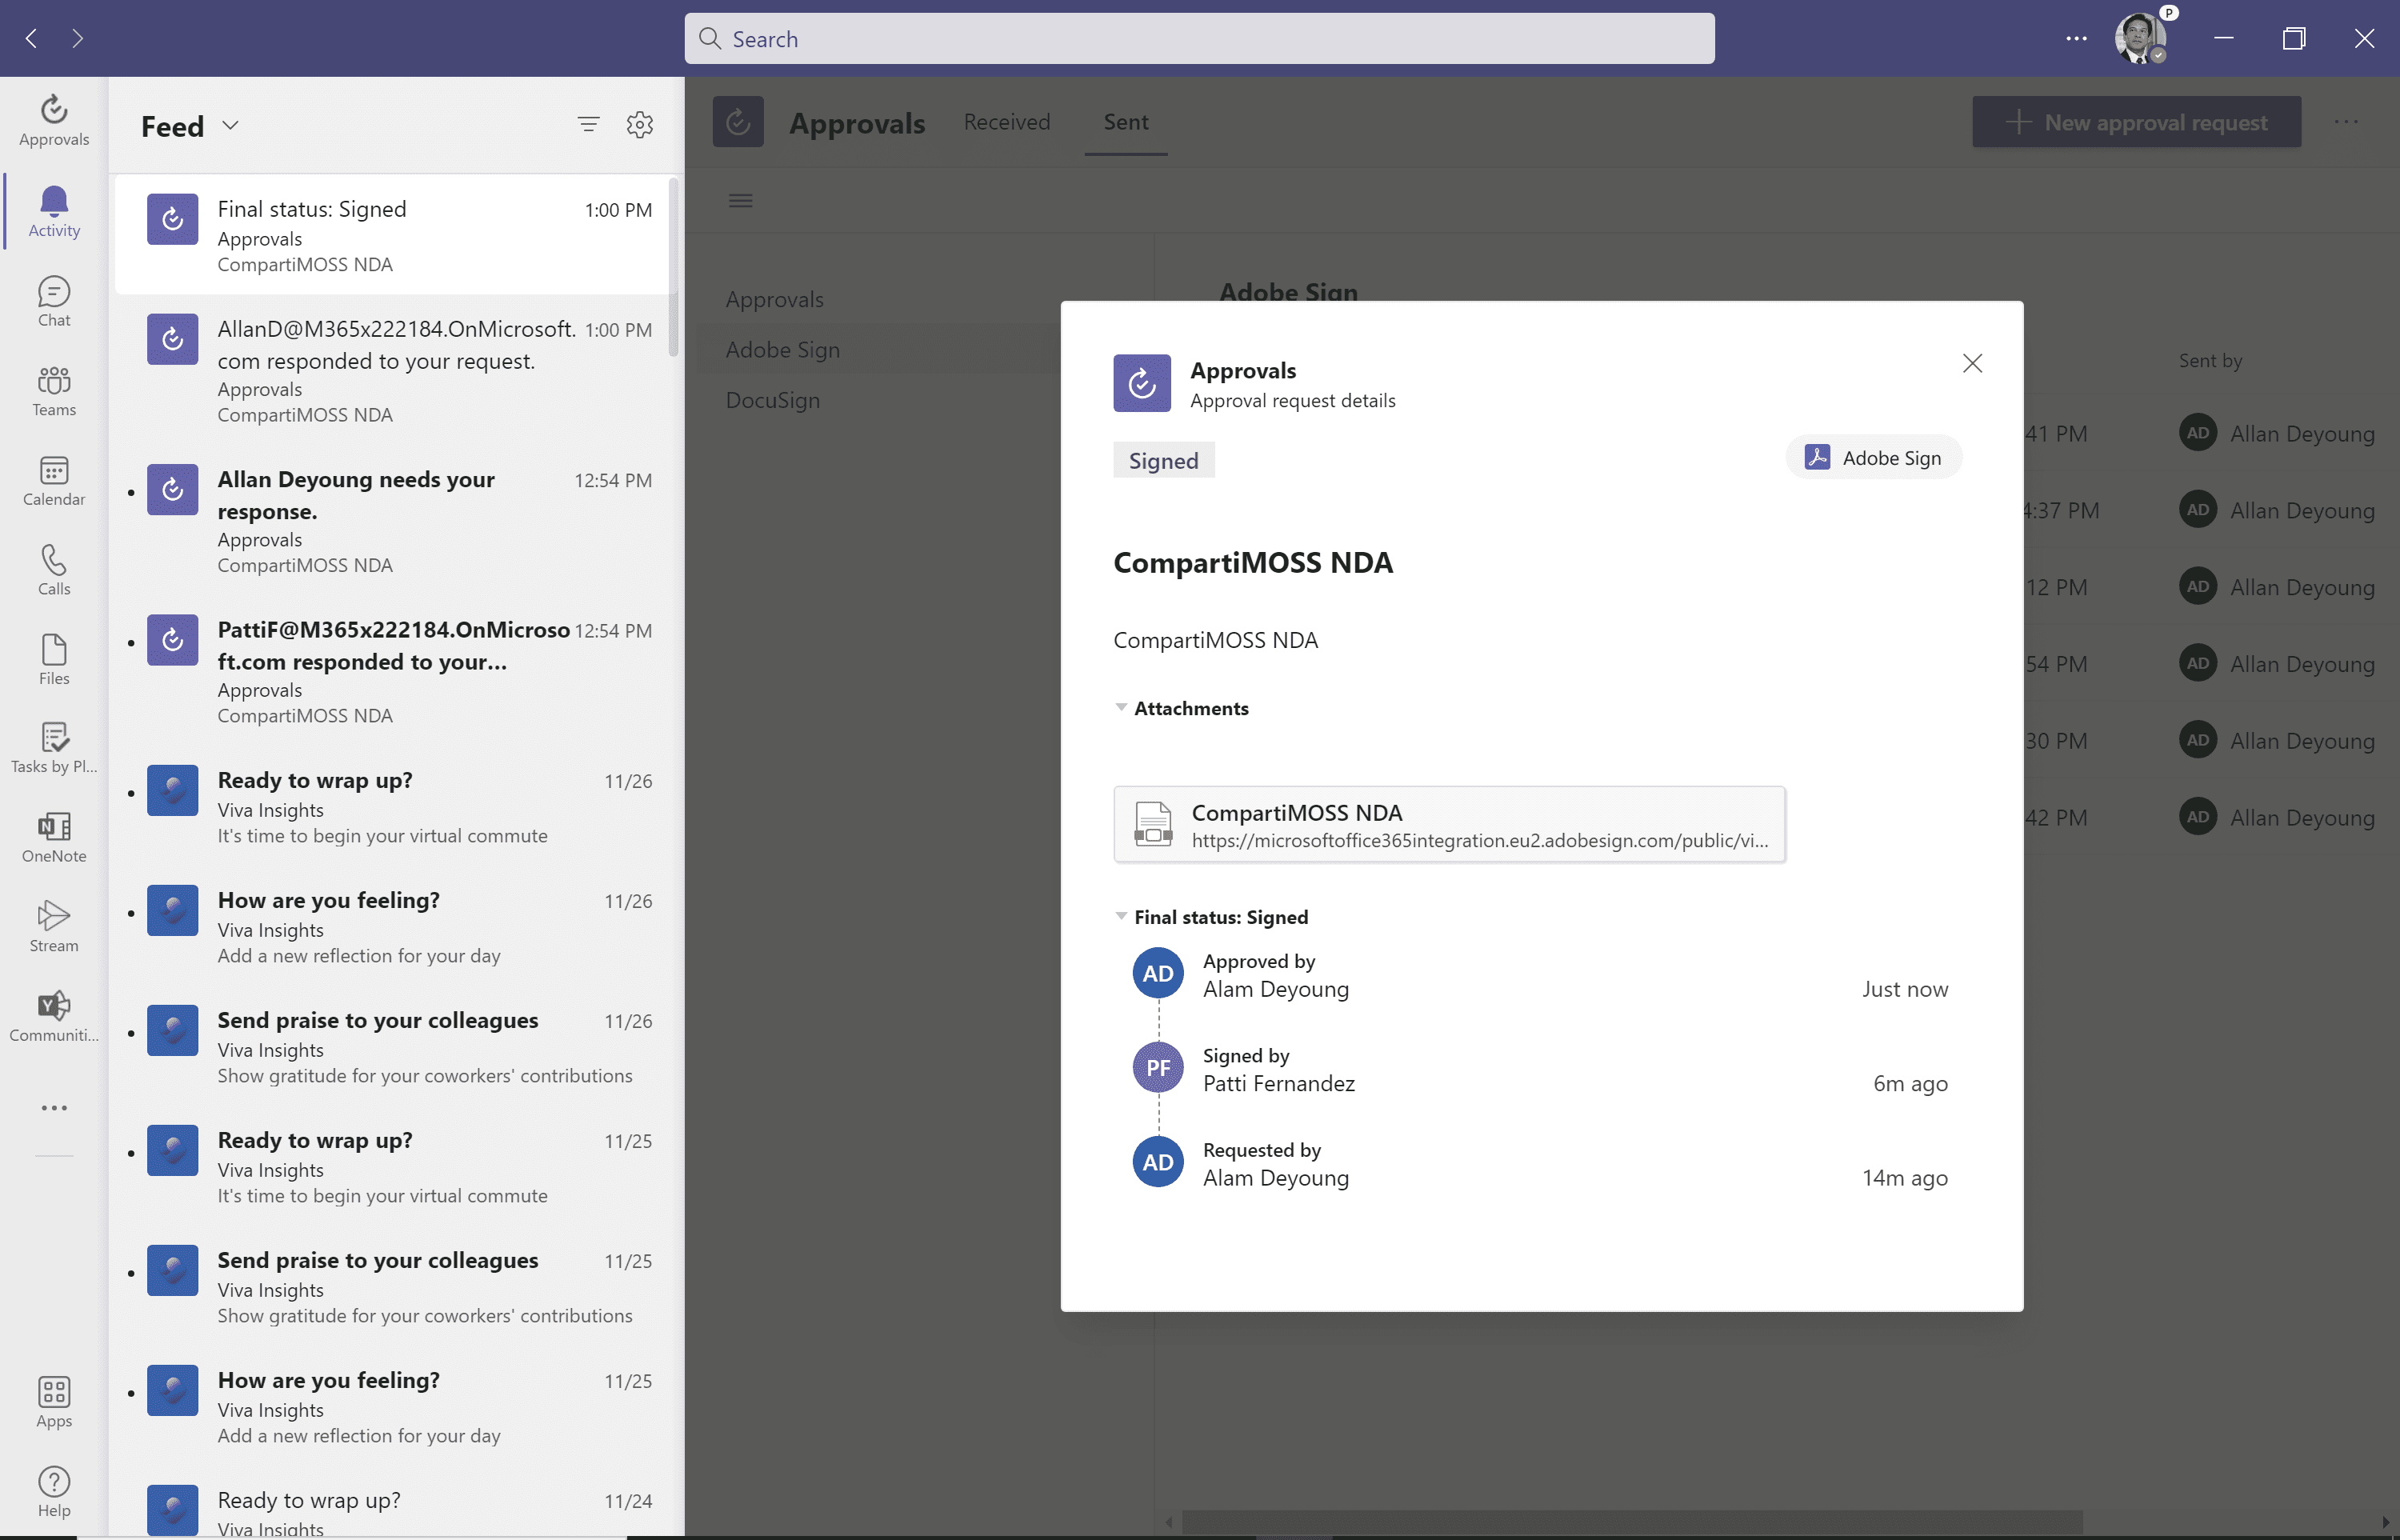Collapse the Attachments section
The height and width of the screenshot is (1540, 2400).
[1121, 708]
